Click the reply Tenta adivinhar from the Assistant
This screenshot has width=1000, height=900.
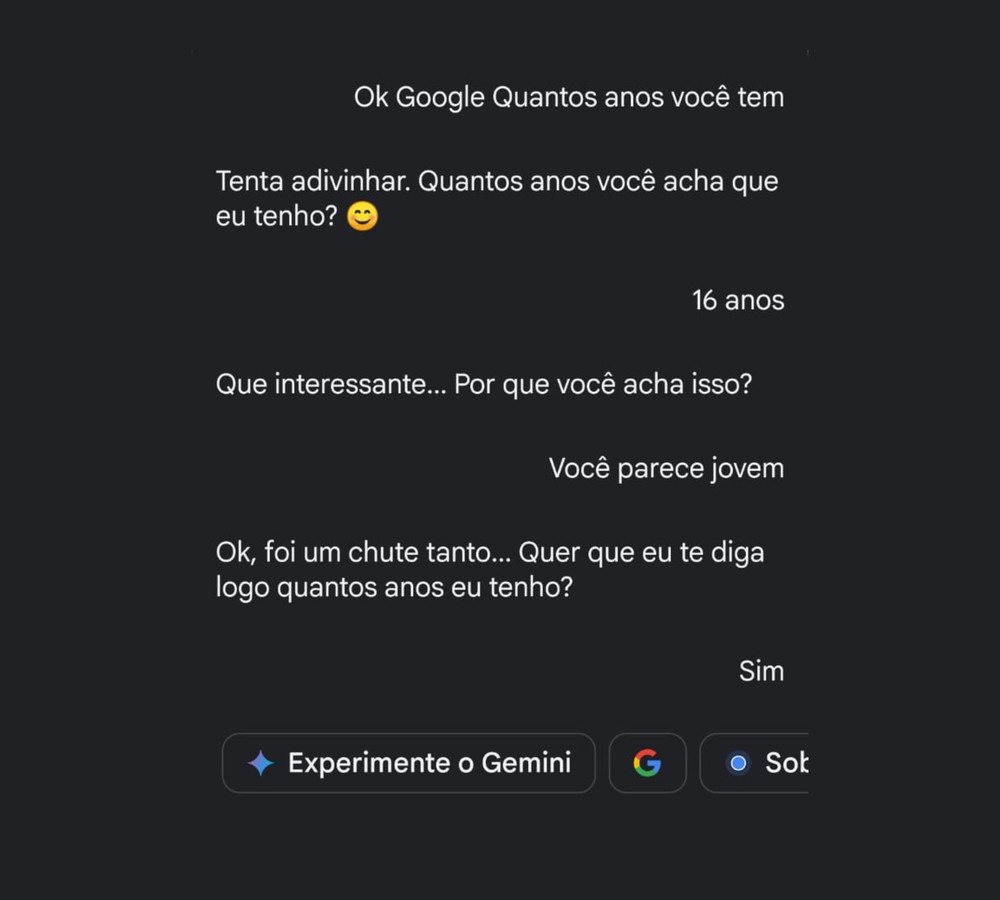pos(497,198)
